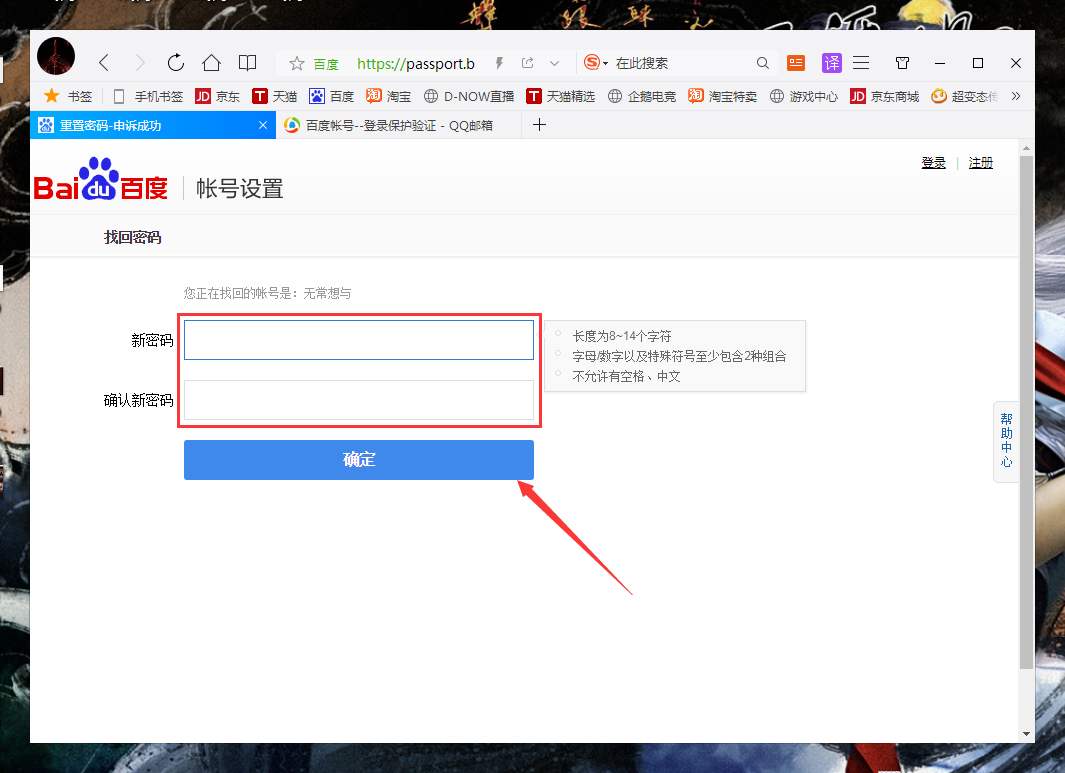Click the back navigation arrow
This screenshot has height=773, width=1065.
pos(104,62)
